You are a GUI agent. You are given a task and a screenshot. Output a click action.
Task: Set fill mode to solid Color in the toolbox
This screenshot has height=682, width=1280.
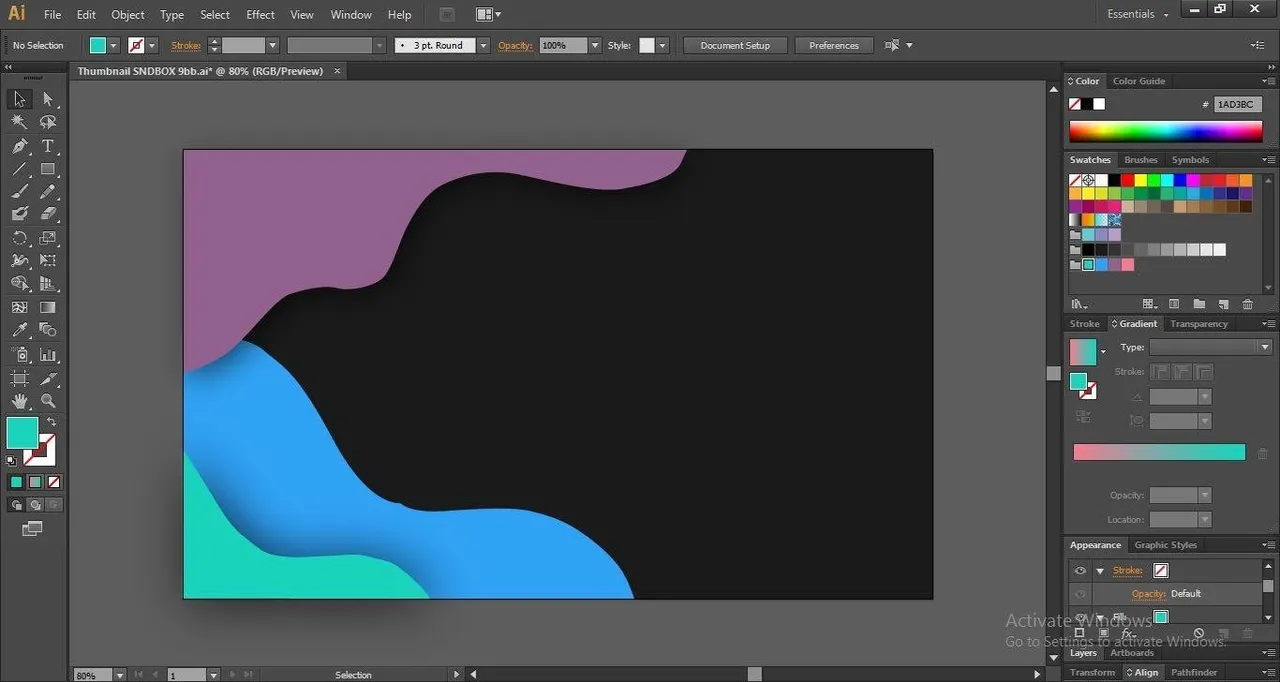click(x=16, y=482)
